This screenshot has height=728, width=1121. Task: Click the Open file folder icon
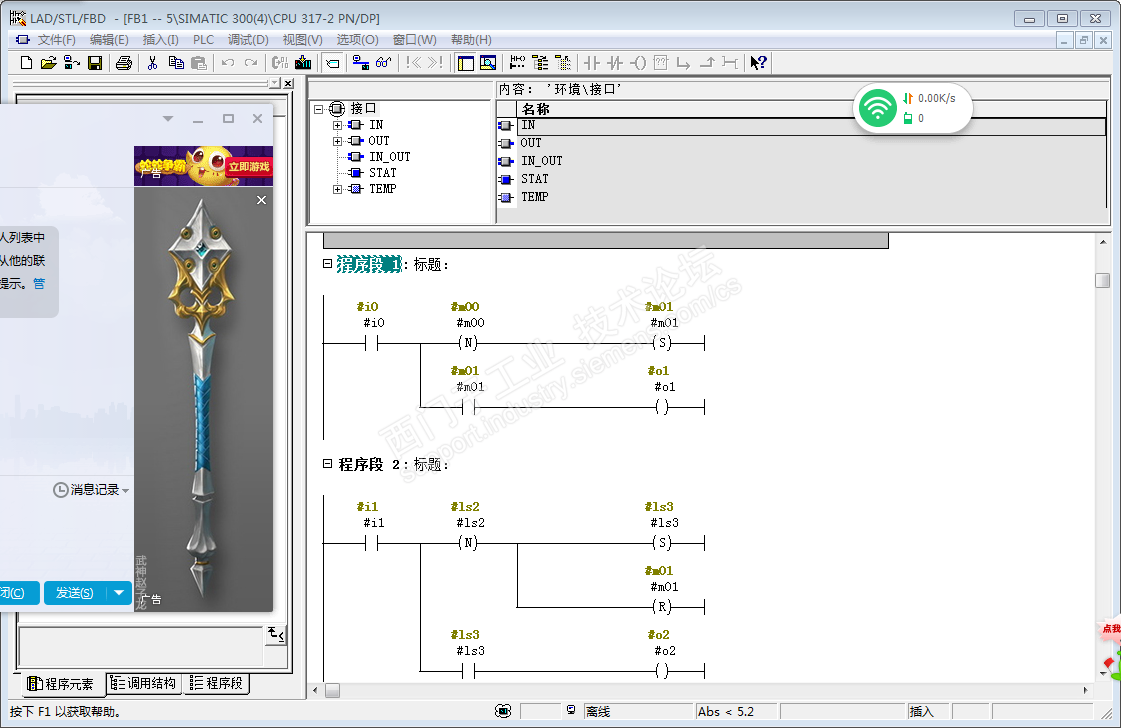(49, 63)
